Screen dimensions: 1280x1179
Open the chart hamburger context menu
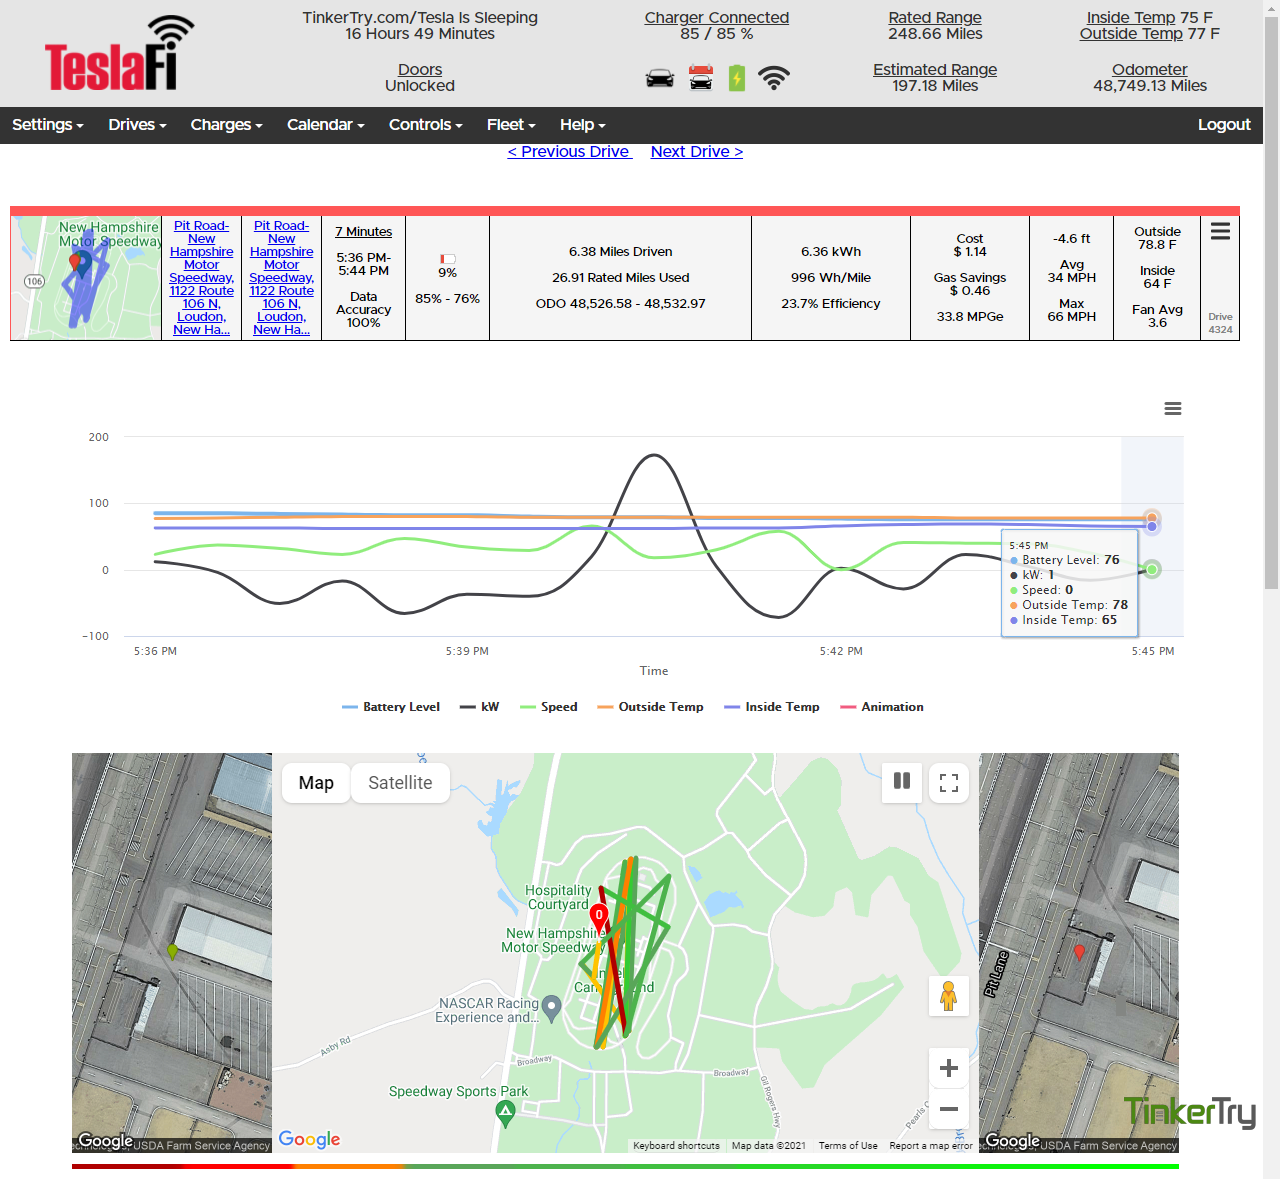click(1173, 409)
